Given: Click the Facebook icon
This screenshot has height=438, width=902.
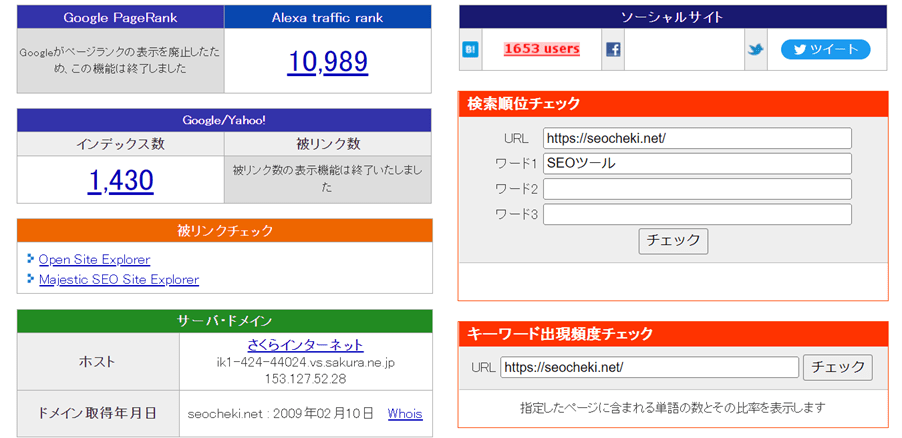Looking at the screenshot, I should pyautogui.click(x=613, y=49).
